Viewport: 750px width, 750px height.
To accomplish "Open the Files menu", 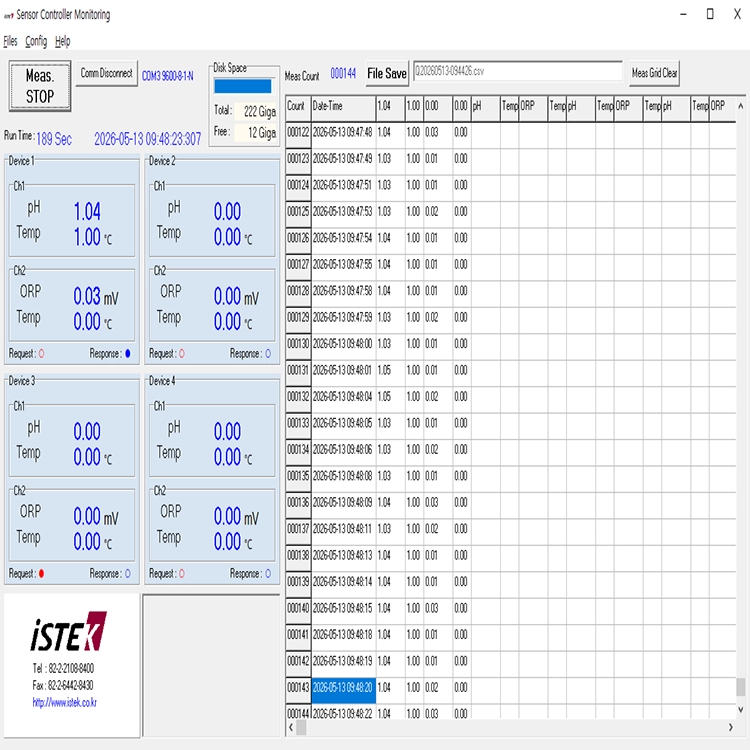I will click(10, 41).
